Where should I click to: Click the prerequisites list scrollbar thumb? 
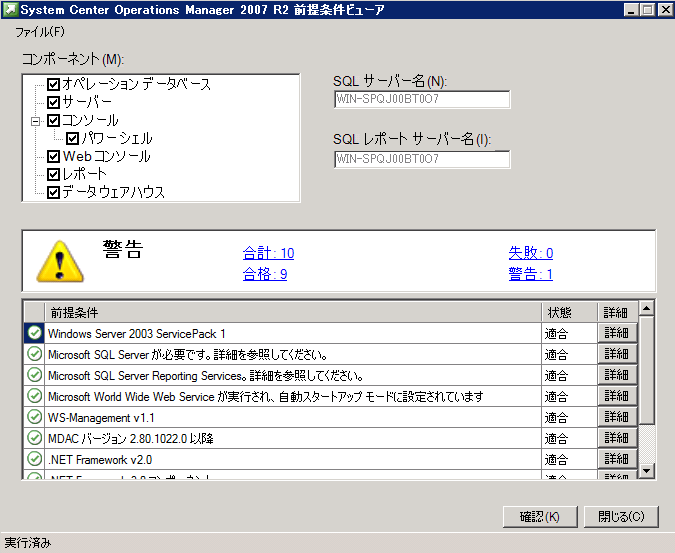coord(646,370)
